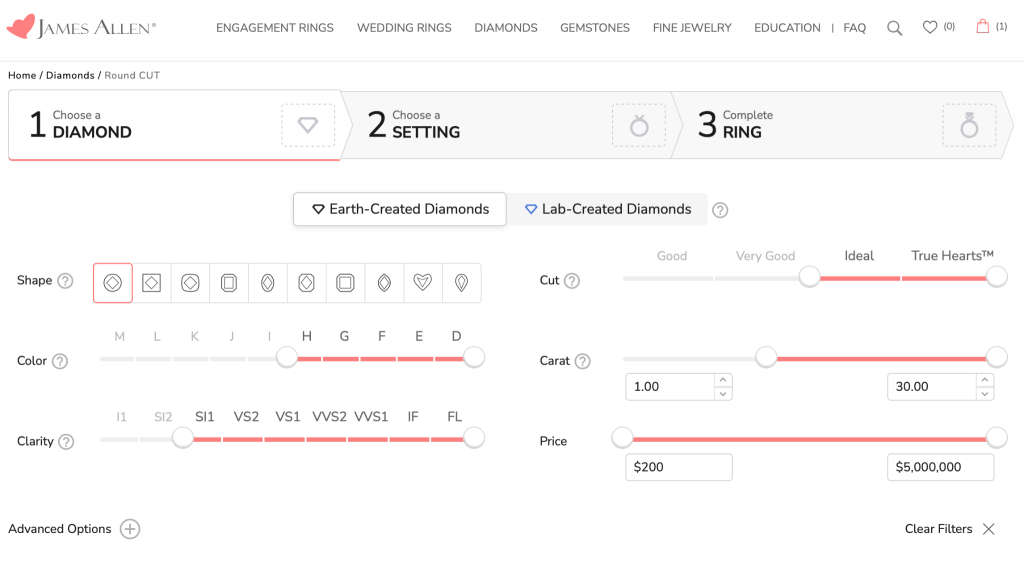Open the wishlist heart icon
This screenshot has width=1024, height=564.
point(930,27)
